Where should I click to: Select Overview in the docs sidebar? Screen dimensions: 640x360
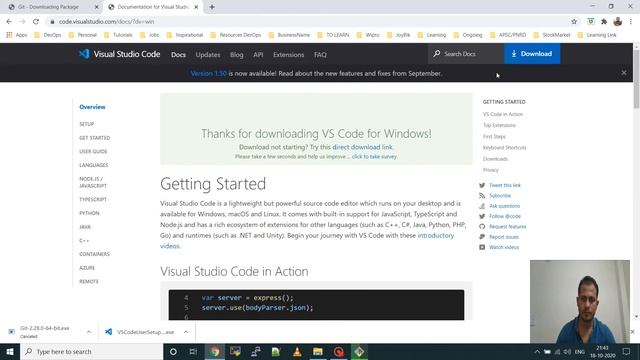click(x=92, y=107)
